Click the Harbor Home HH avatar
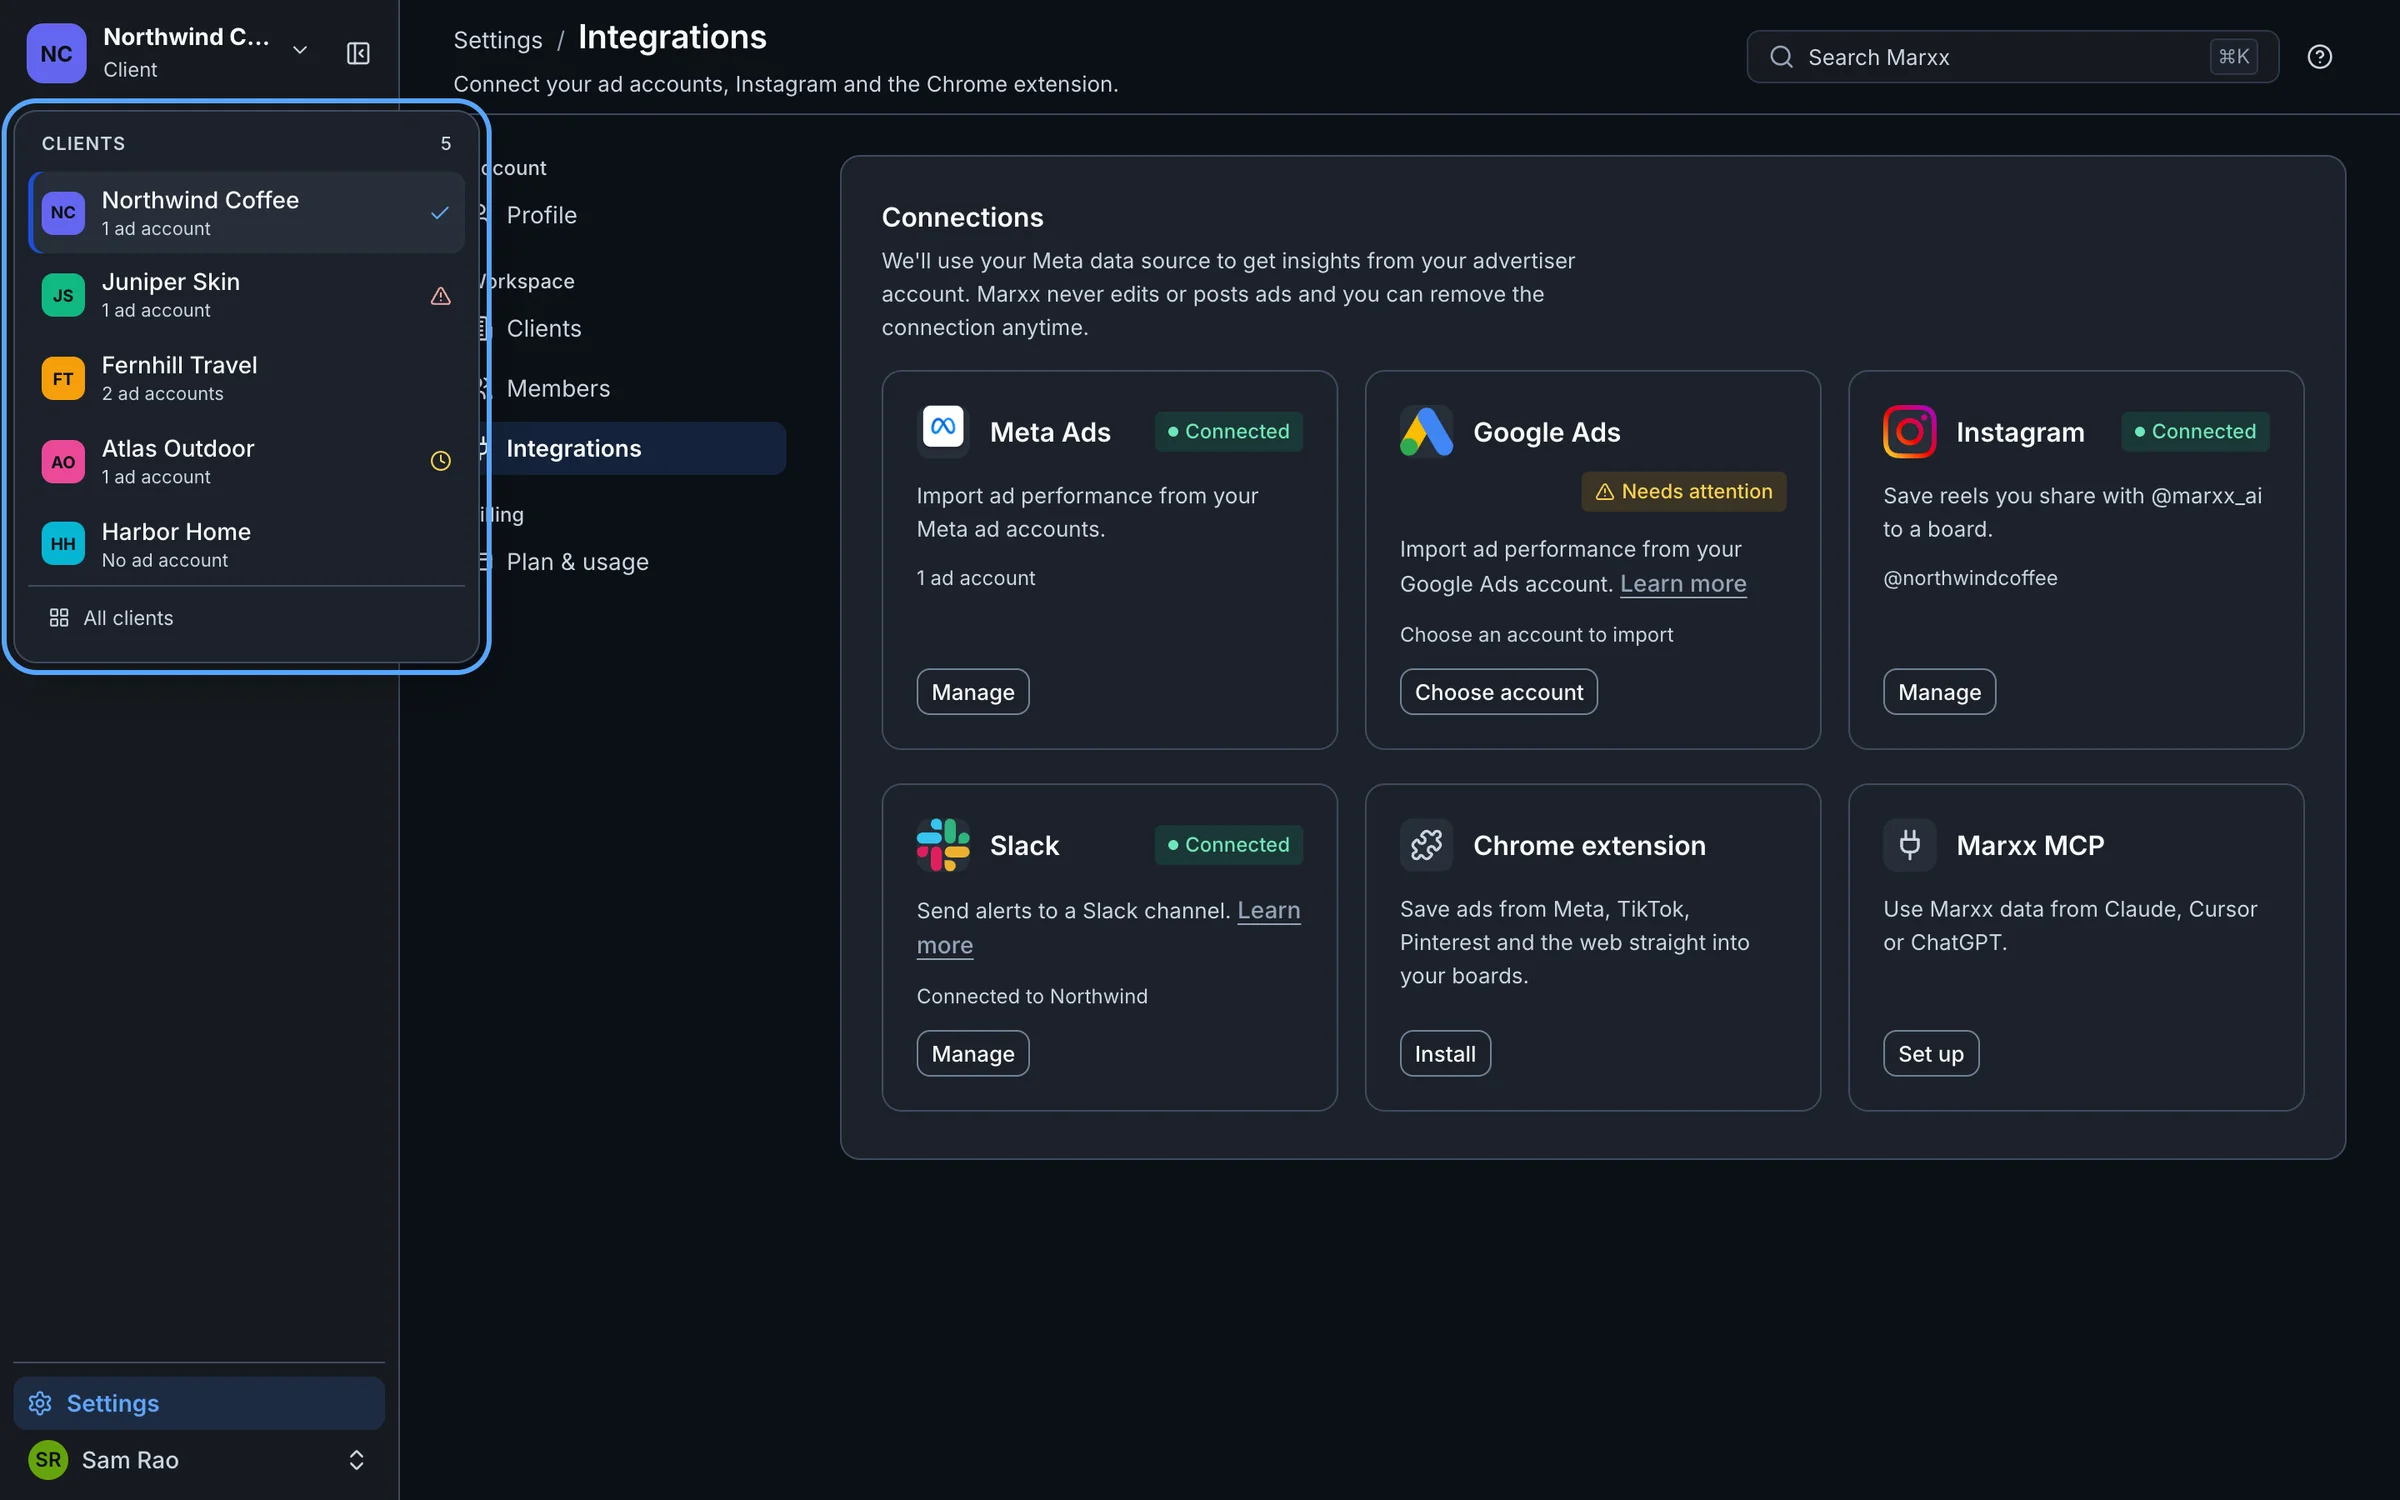The image size is (2400, 1500). click(x=63, y=544)
